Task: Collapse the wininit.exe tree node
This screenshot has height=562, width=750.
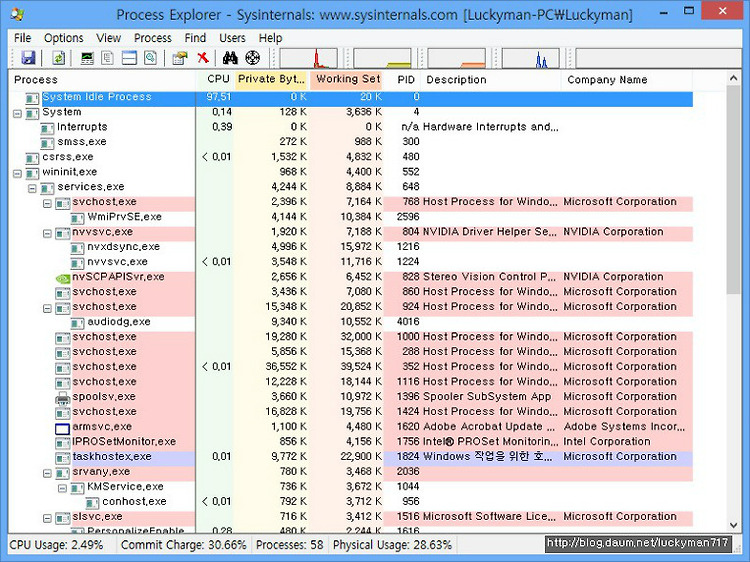Action: [18, 173]
